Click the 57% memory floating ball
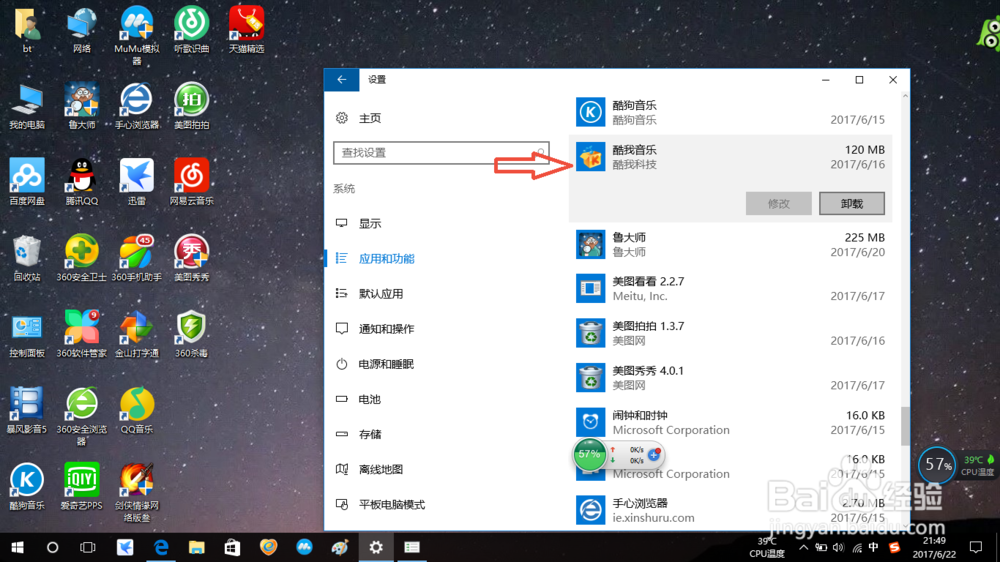The width and height of the screenshot is (1000, 562). (x=589, y=455)
